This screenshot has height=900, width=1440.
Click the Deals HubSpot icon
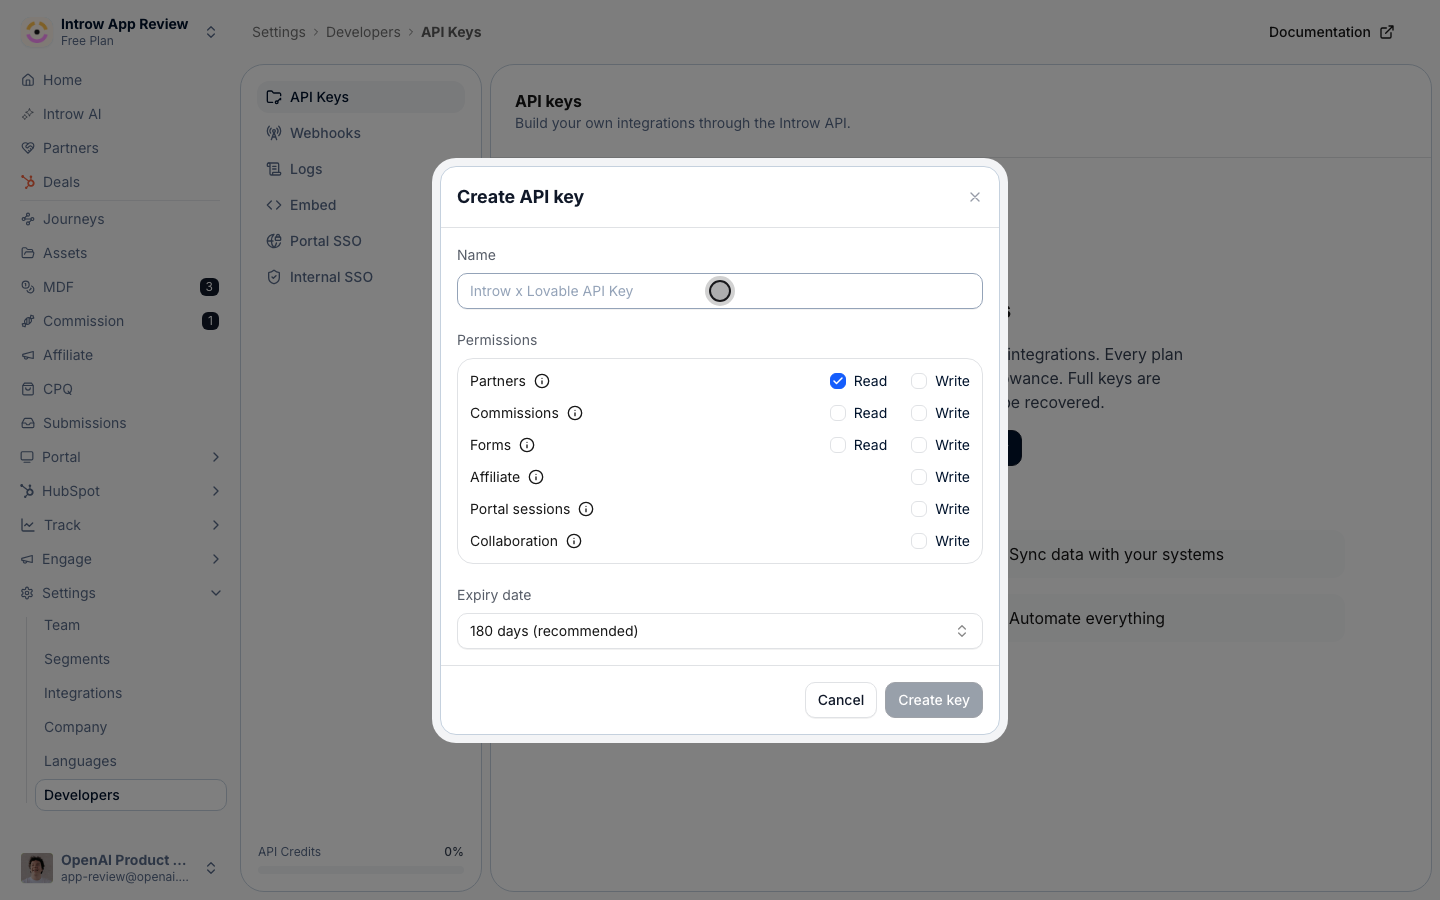pyautogui.click(x=28, y=182)
